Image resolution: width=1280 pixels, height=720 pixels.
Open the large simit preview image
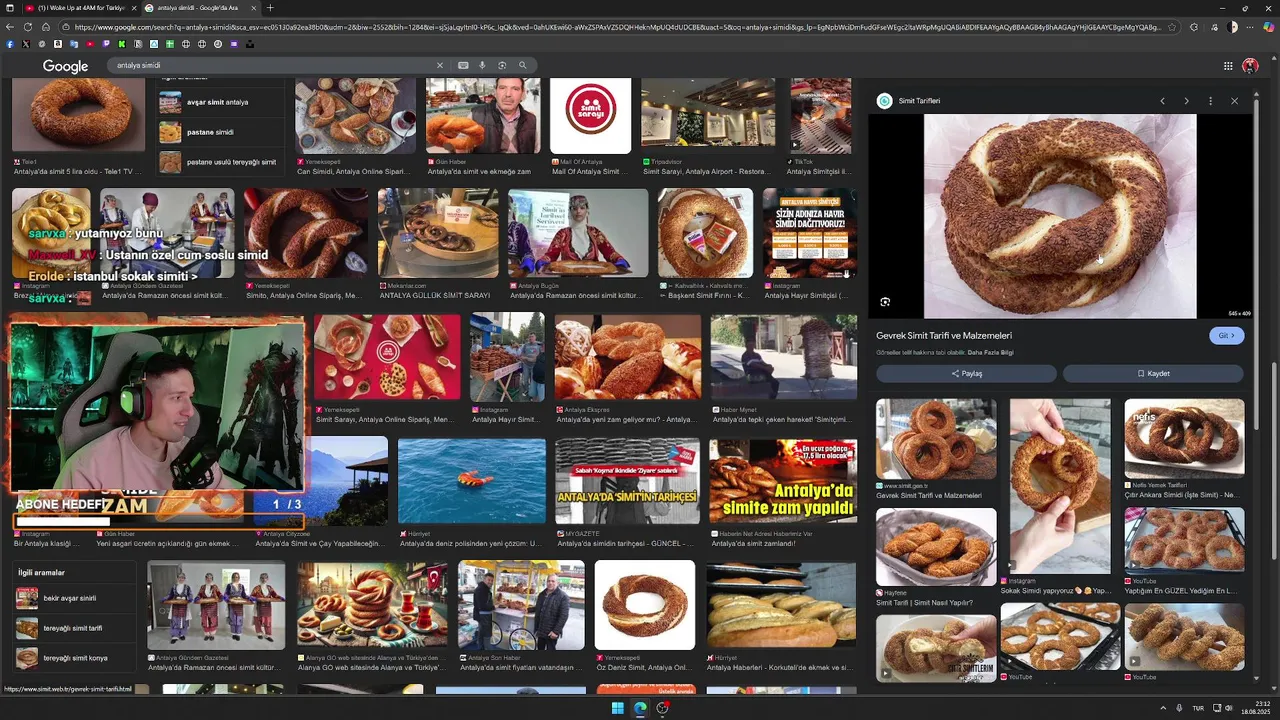[1060, 216]
